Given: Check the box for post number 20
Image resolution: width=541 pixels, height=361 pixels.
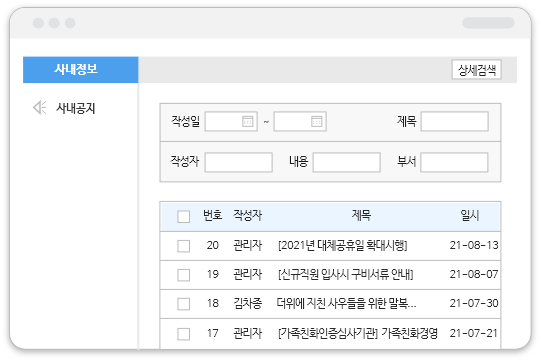Looking at the screenshot, I should click(184, 246).
